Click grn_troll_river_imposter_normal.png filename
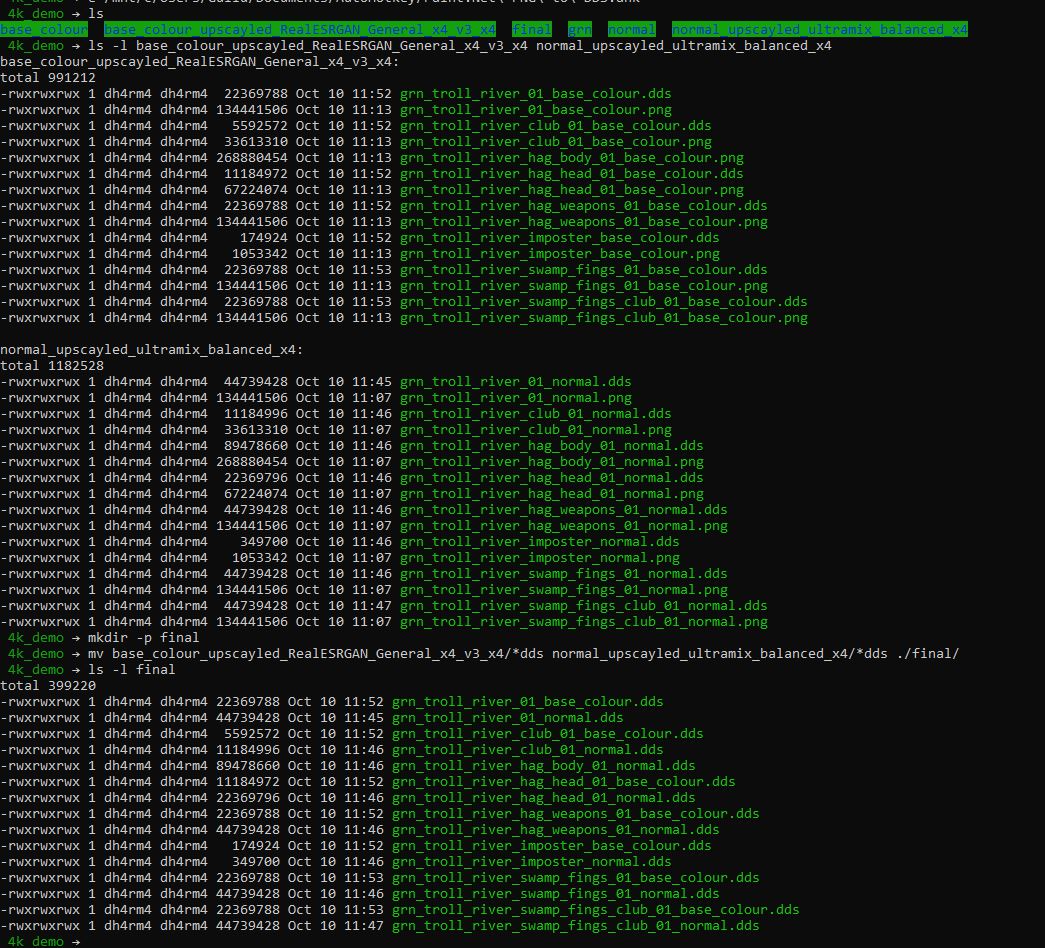 click(540, 558)
